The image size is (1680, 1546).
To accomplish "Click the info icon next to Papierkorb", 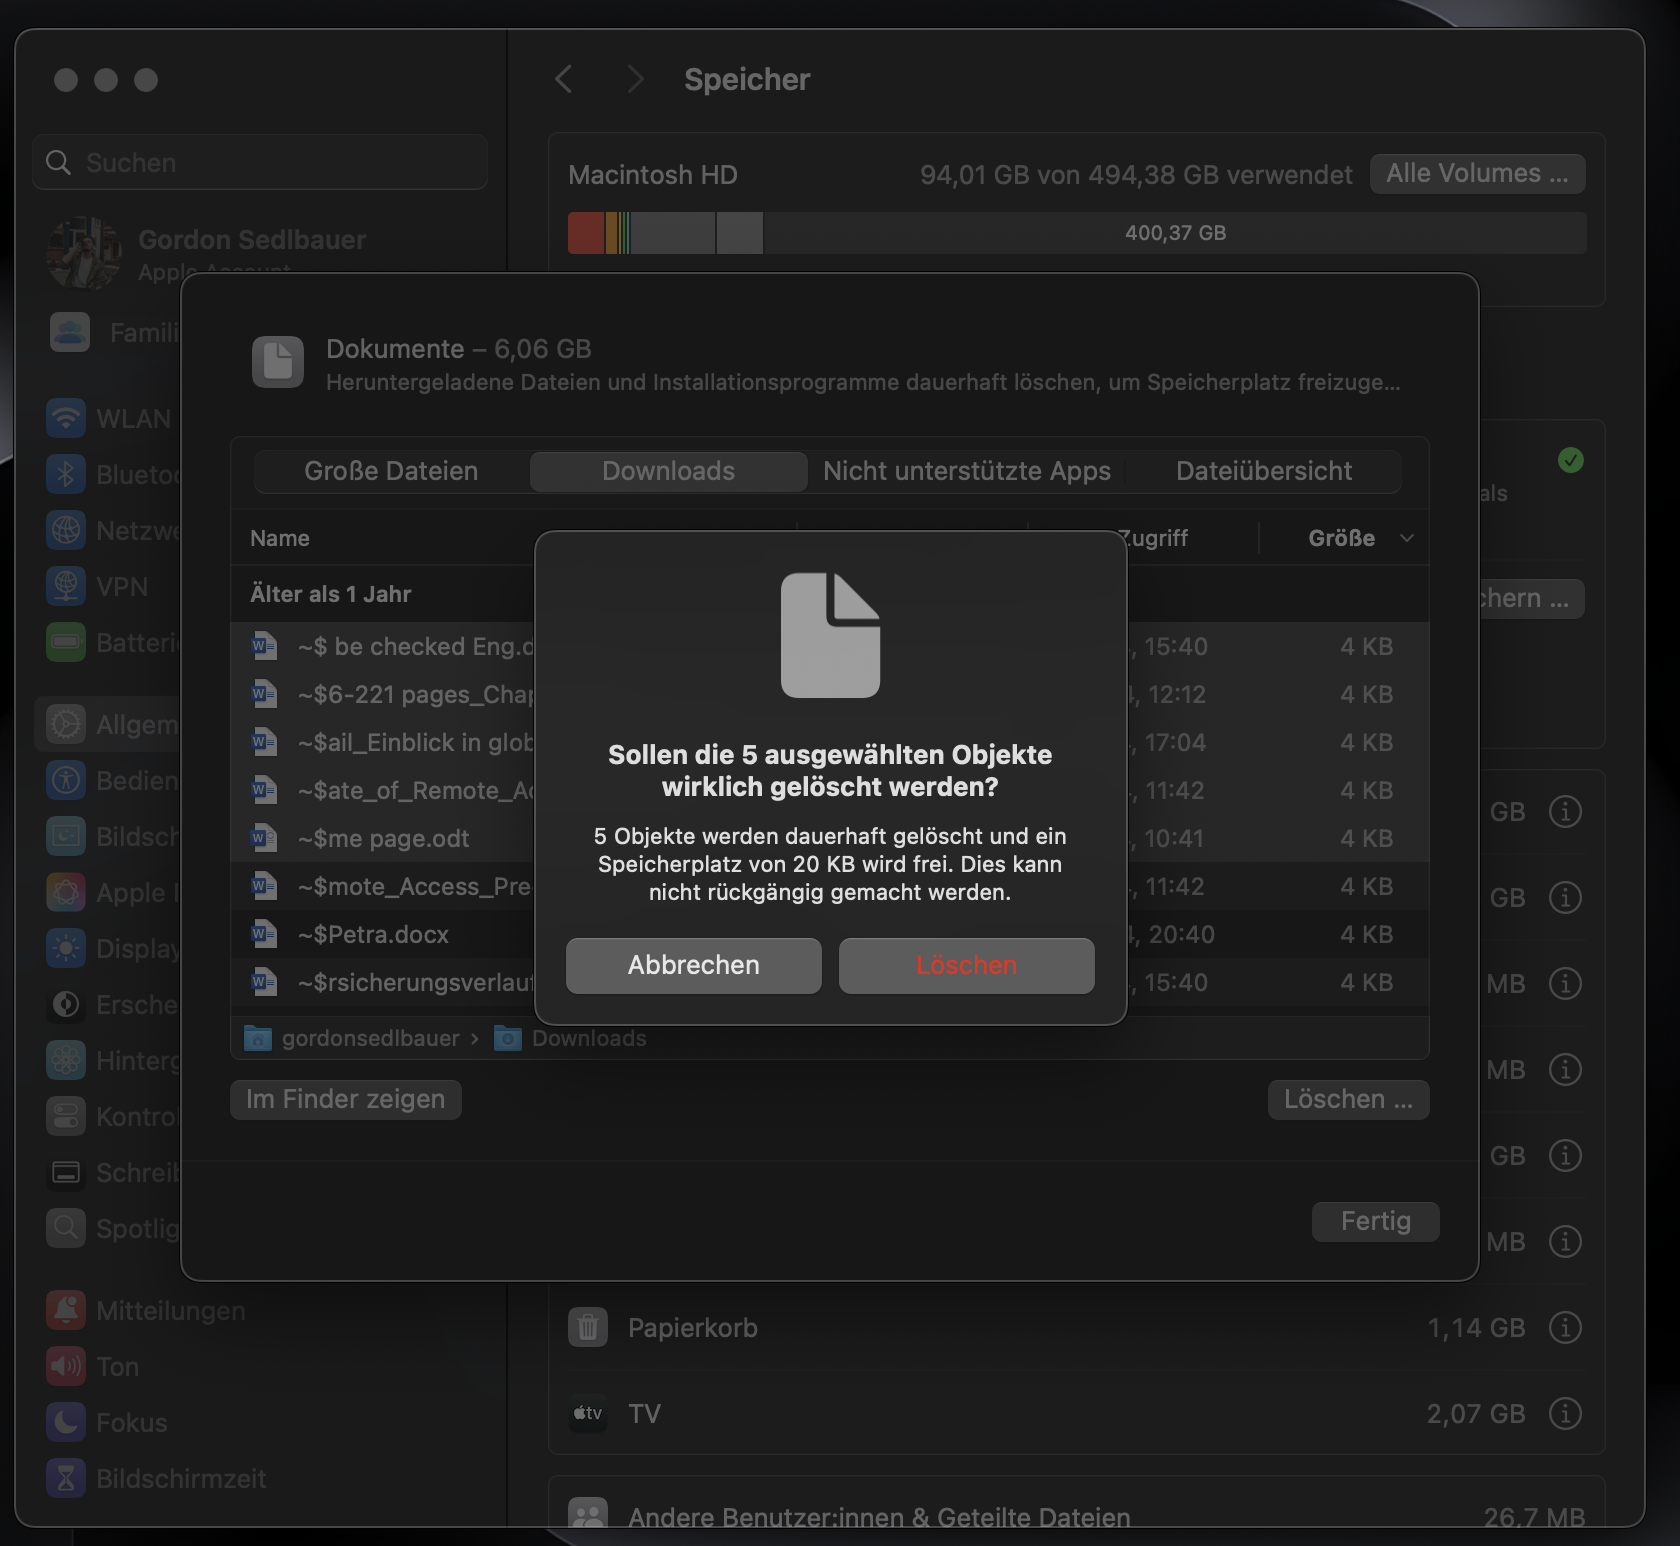I will [x=1565, y=1327].
